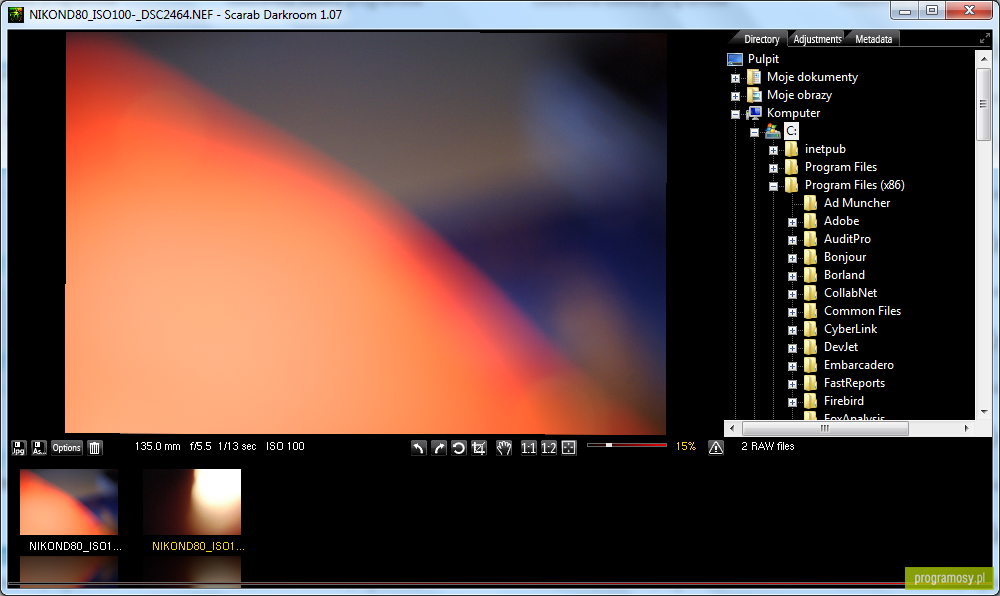Open the Adjustments tab

[817, 39]
